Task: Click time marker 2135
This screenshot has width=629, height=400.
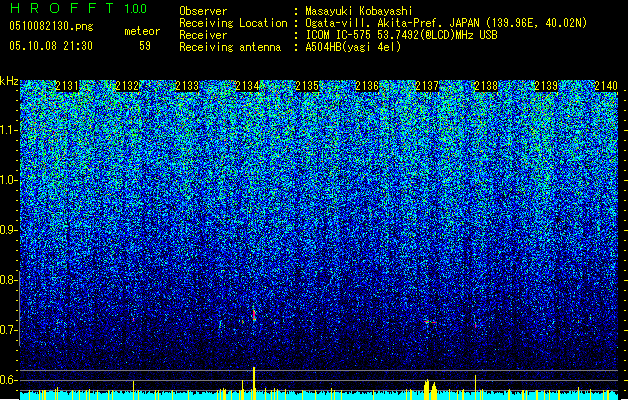Action: coord(307,86)
